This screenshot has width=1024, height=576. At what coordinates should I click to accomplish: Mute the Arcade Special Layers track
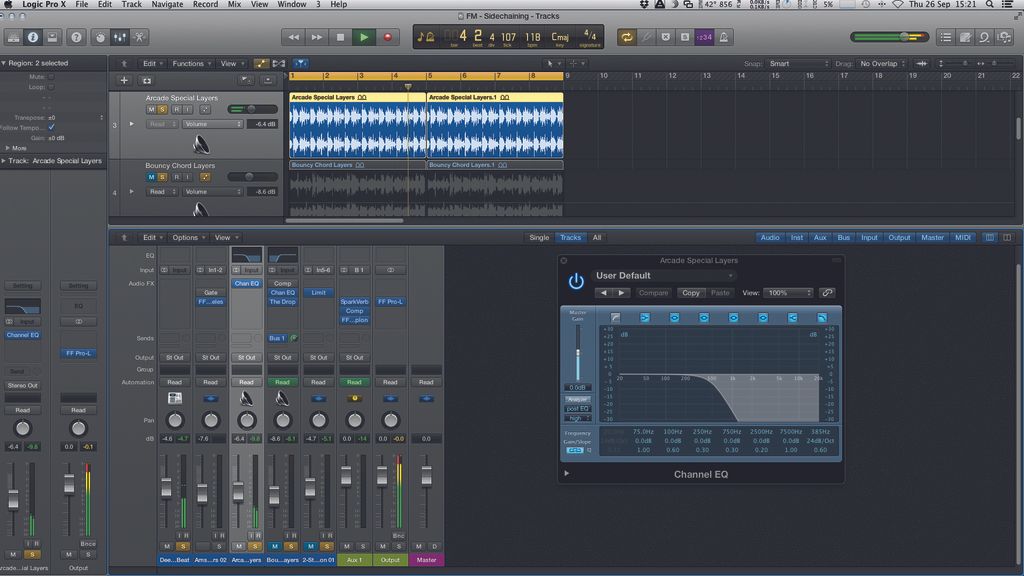[x=150, y=108]
